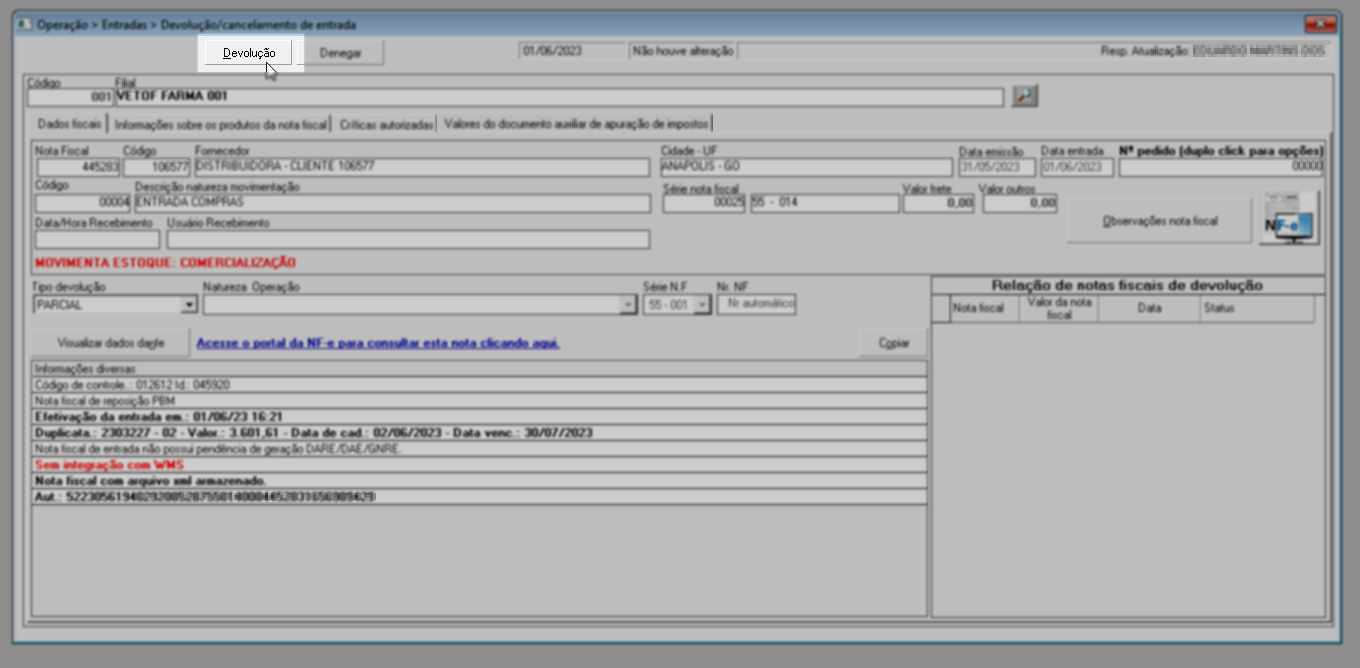Click the Nr. NF input field
This screenshot has width=1360, height=668.
(757, 304)
